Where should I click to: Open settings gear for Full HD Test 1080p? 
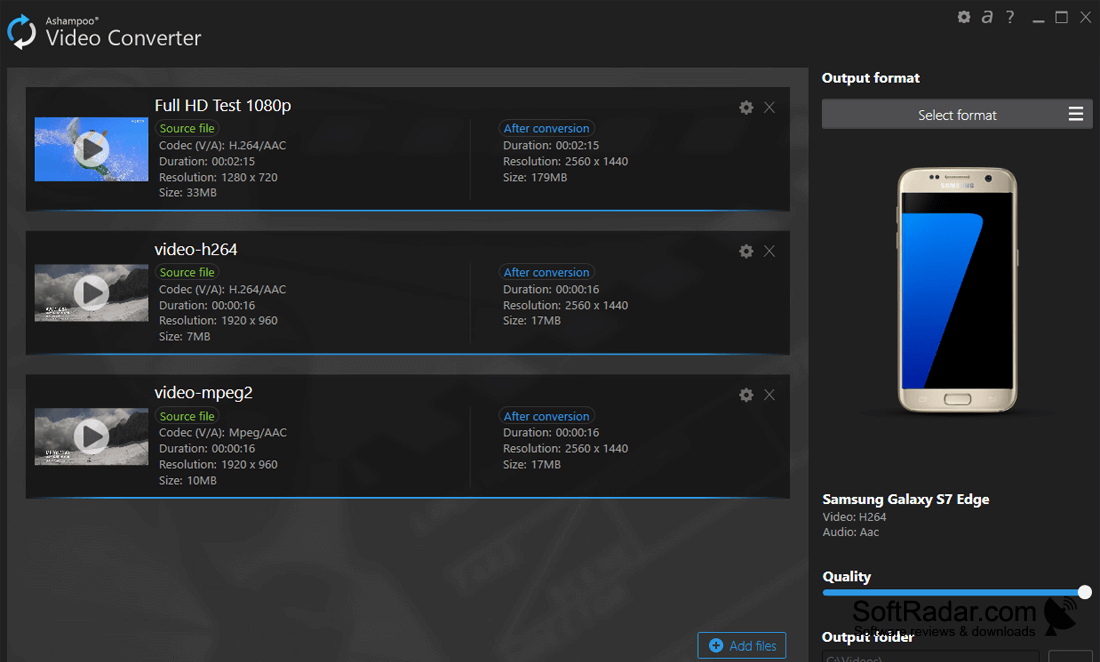point(746,107)
